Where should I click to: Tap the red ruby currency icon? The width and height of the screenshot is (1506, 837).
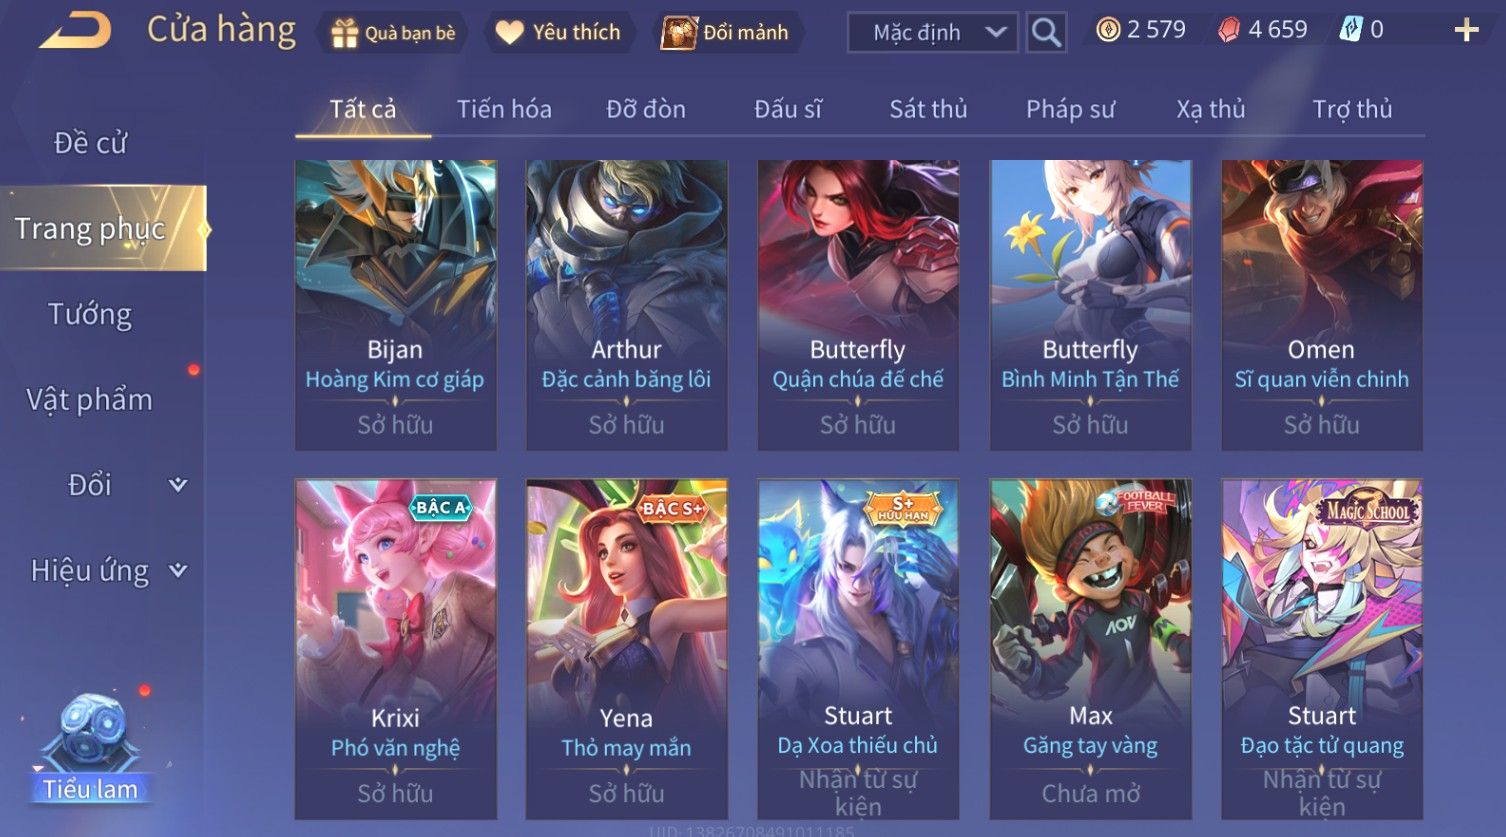tap(1229, 30)
